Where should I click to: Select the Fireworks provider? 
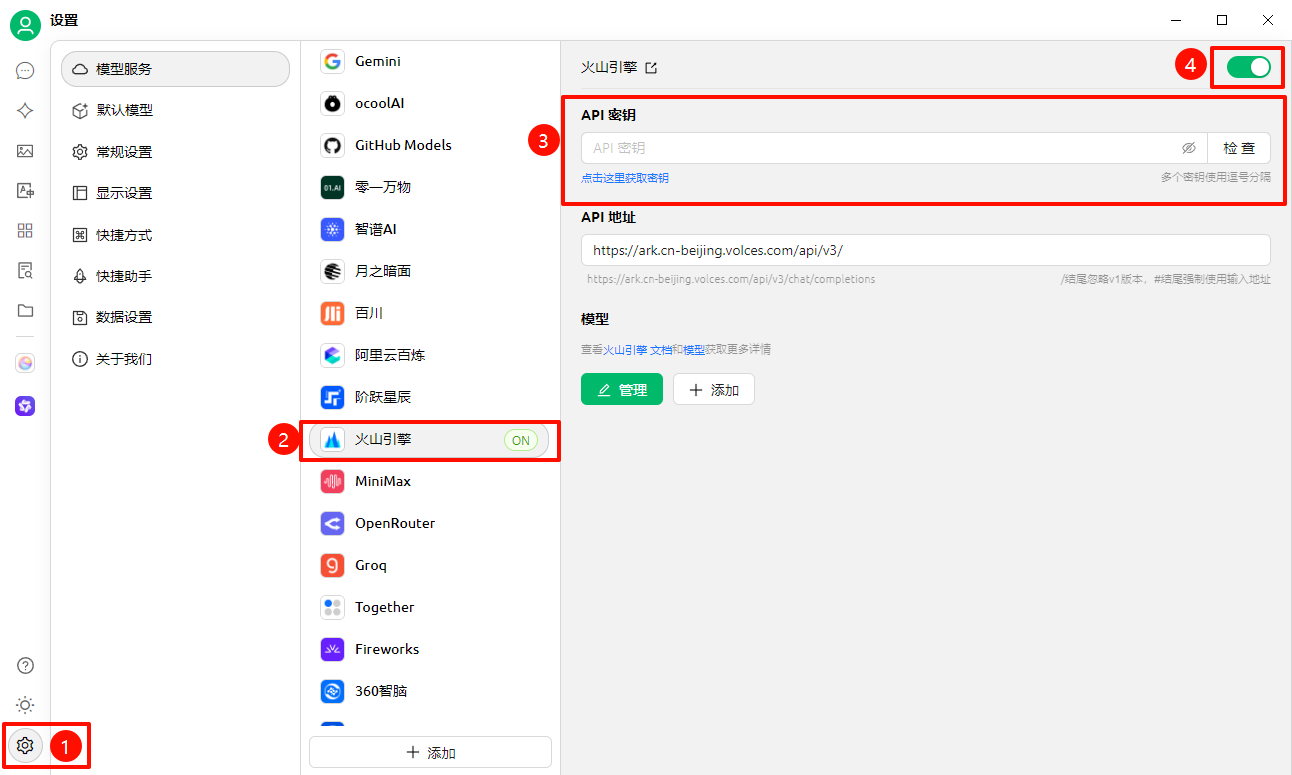tap(430, 649)
